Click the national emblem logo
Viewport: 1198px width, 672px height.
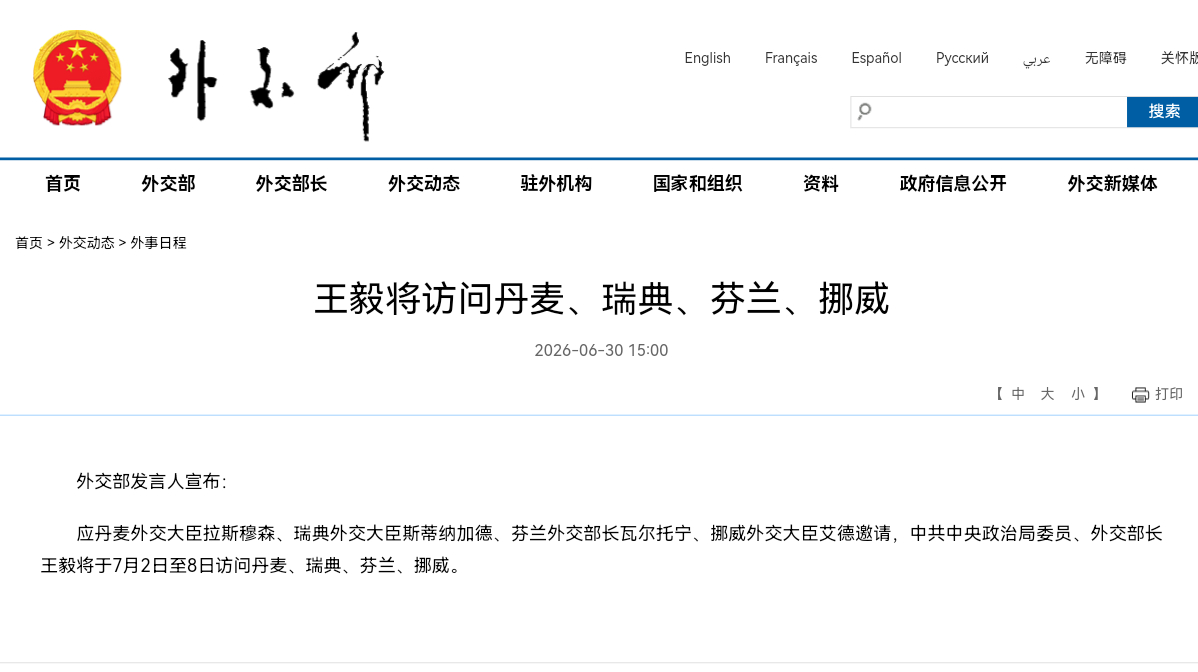pos(77,78)
